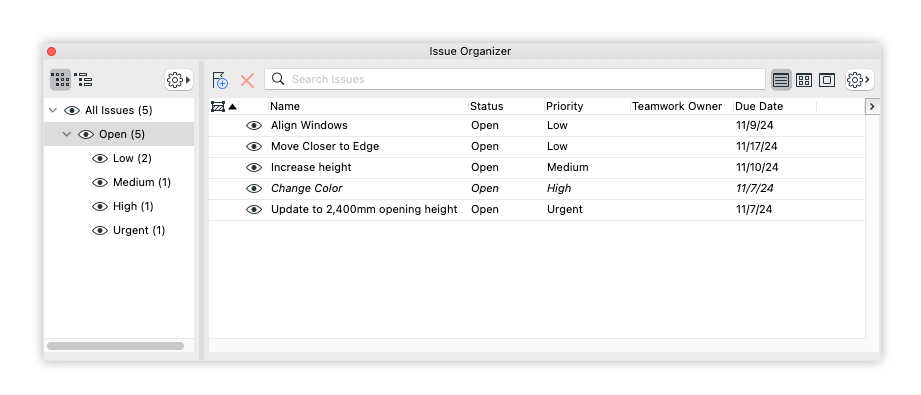
Task: Select the flat grouping view icon in sidebar
Action: (x=60, y=79)
